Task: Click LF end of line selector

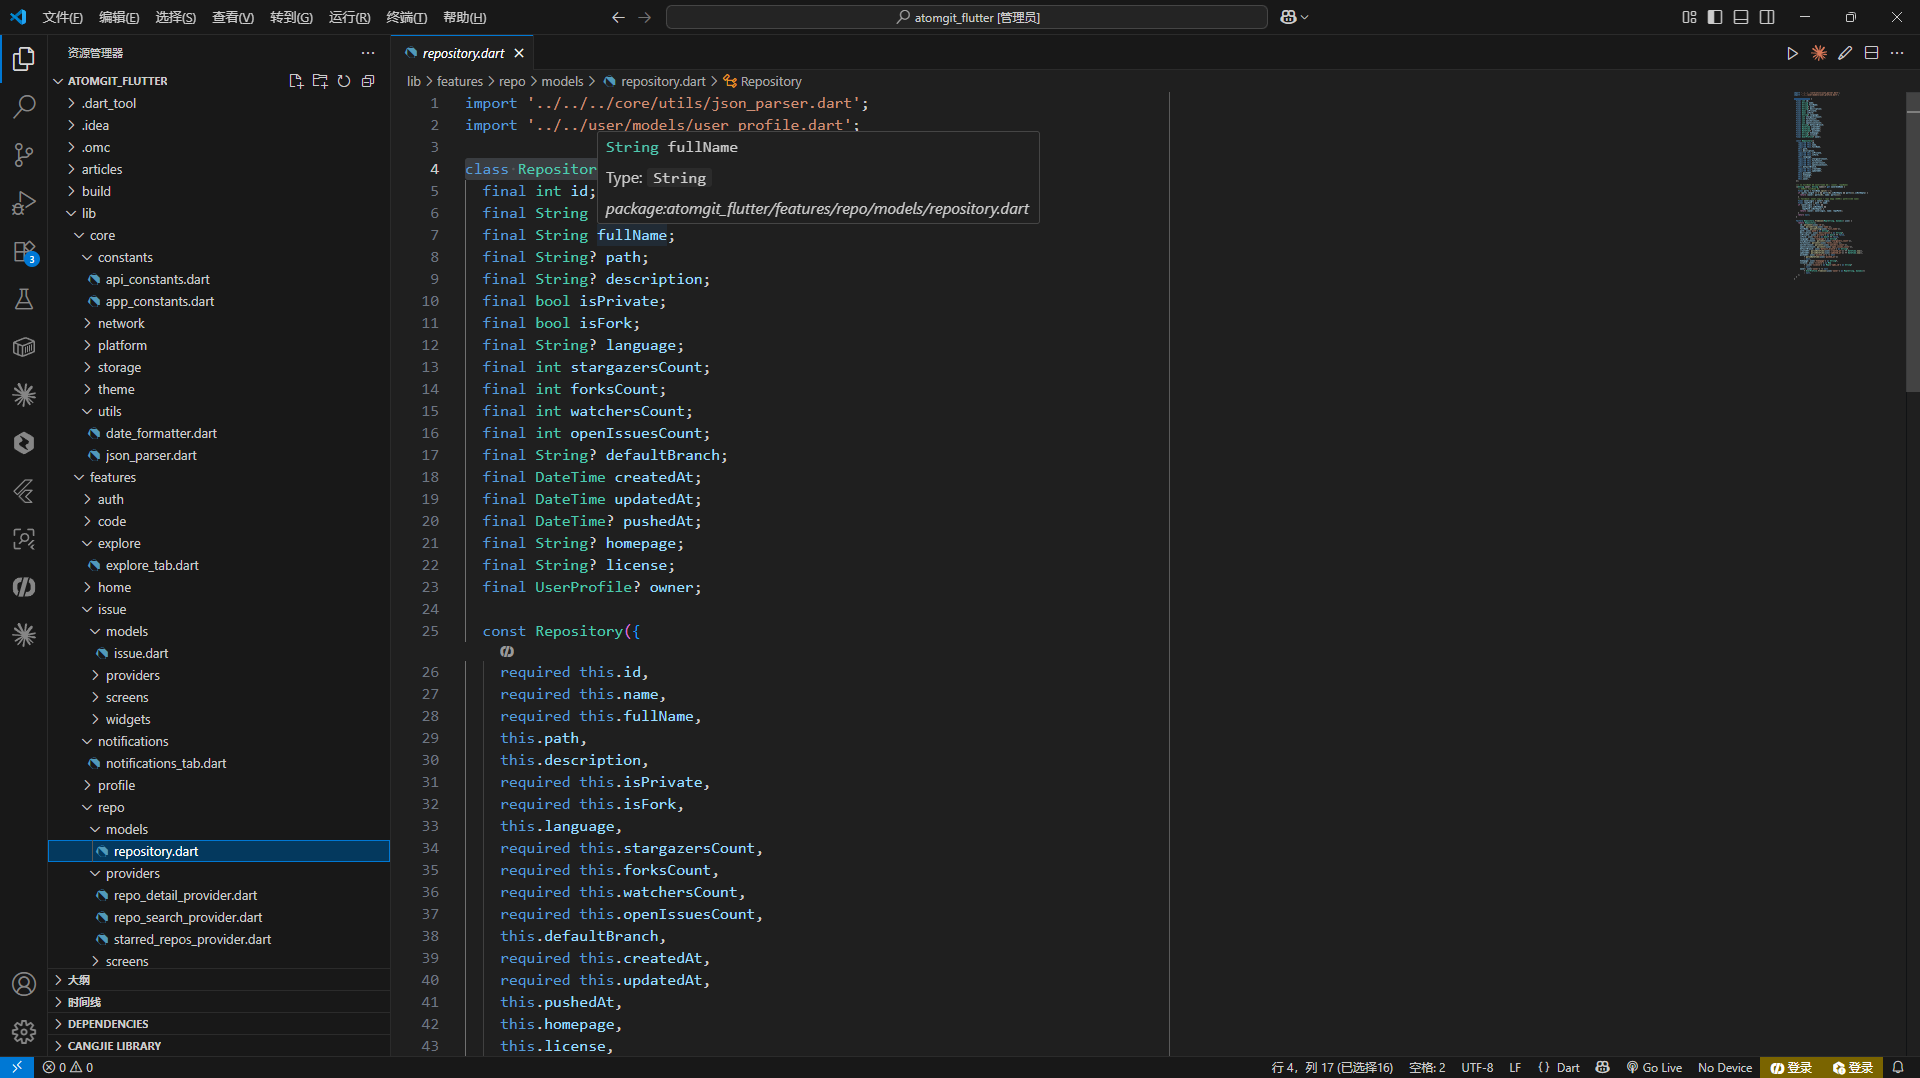Action: pyautogui.click(x=1515, y=1067)
